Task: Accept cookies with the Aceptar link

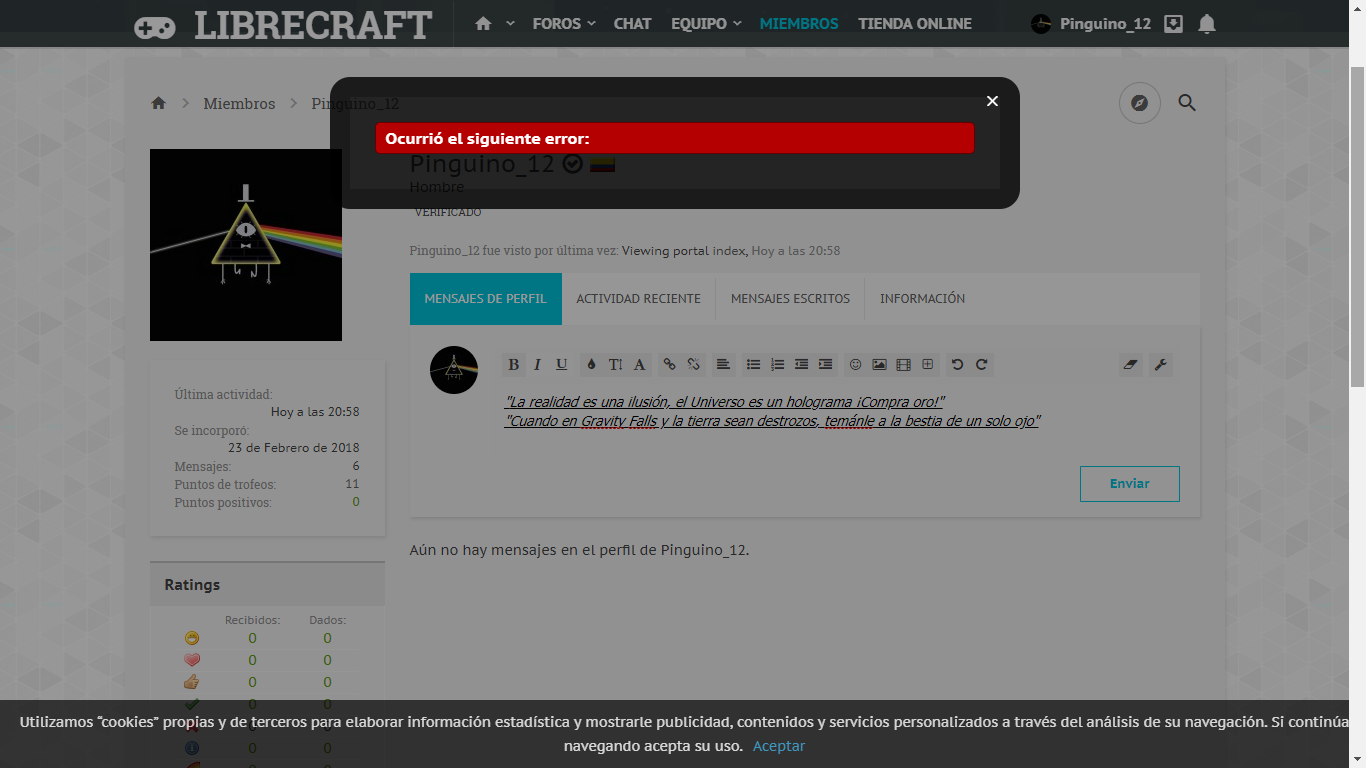Action: pyautogui.click(x=779, y=746)
